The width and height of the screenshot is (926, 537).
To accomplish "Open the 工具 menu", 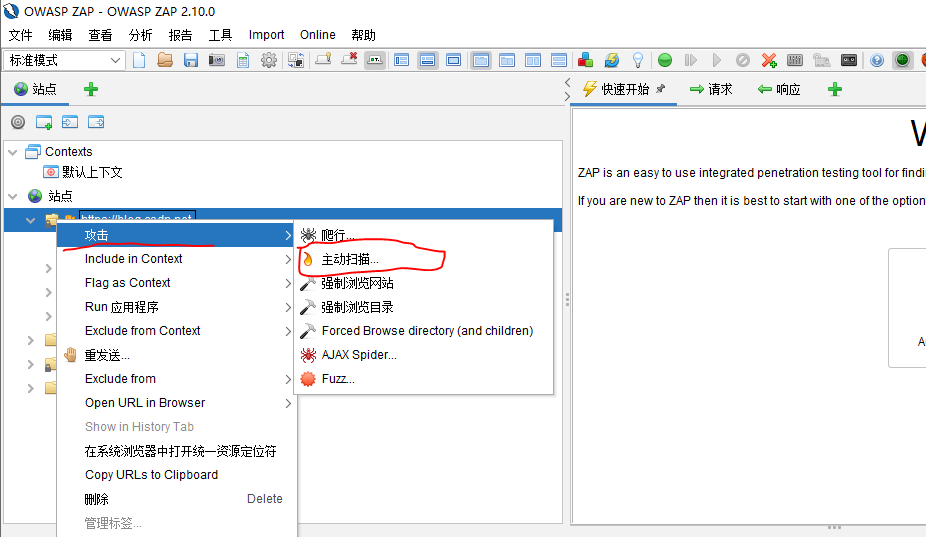I will tap(220, 35).
